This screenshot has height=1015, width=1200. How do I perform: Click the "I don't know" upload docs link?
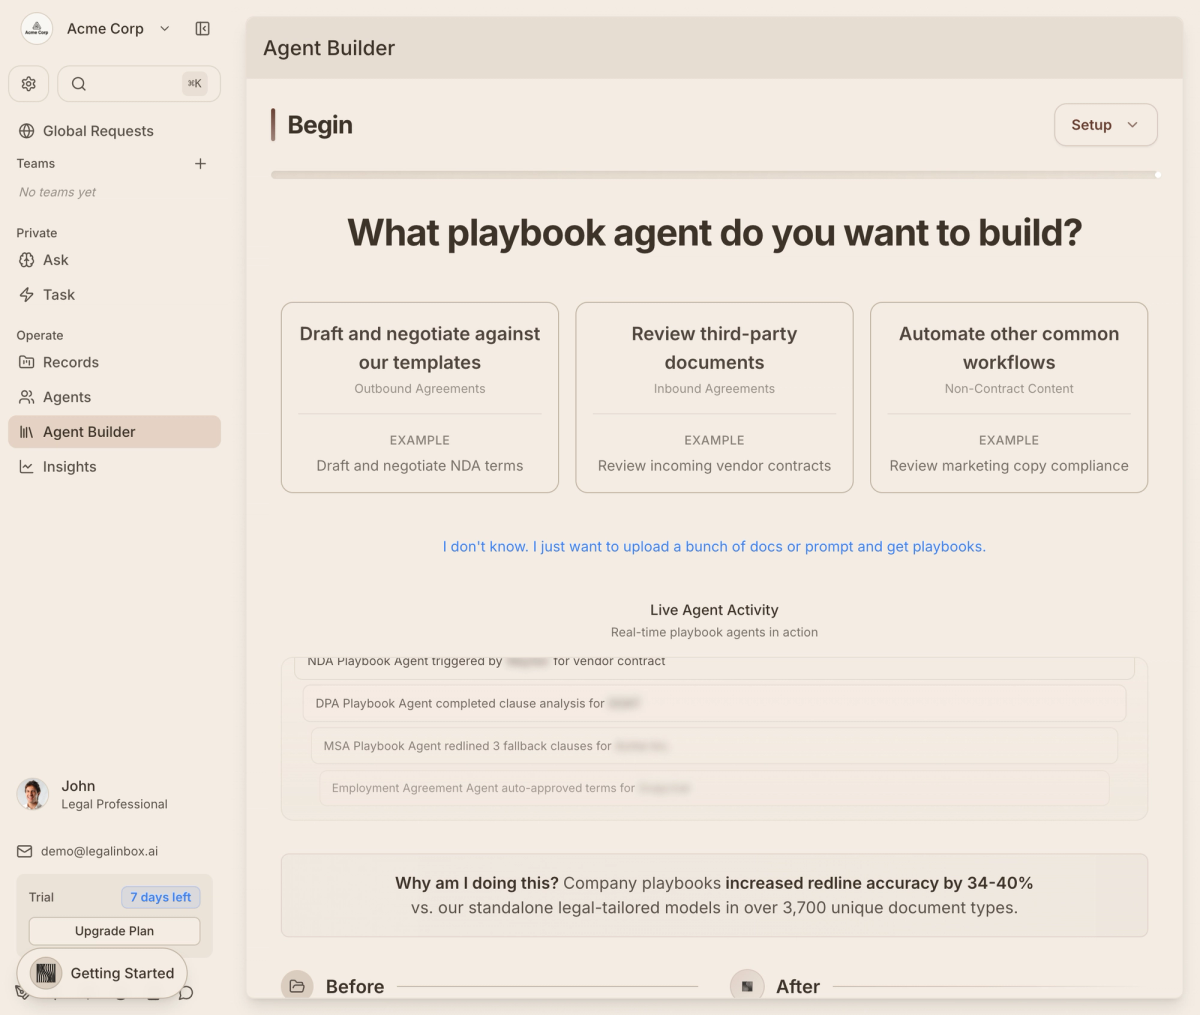[x=714, y=547]
